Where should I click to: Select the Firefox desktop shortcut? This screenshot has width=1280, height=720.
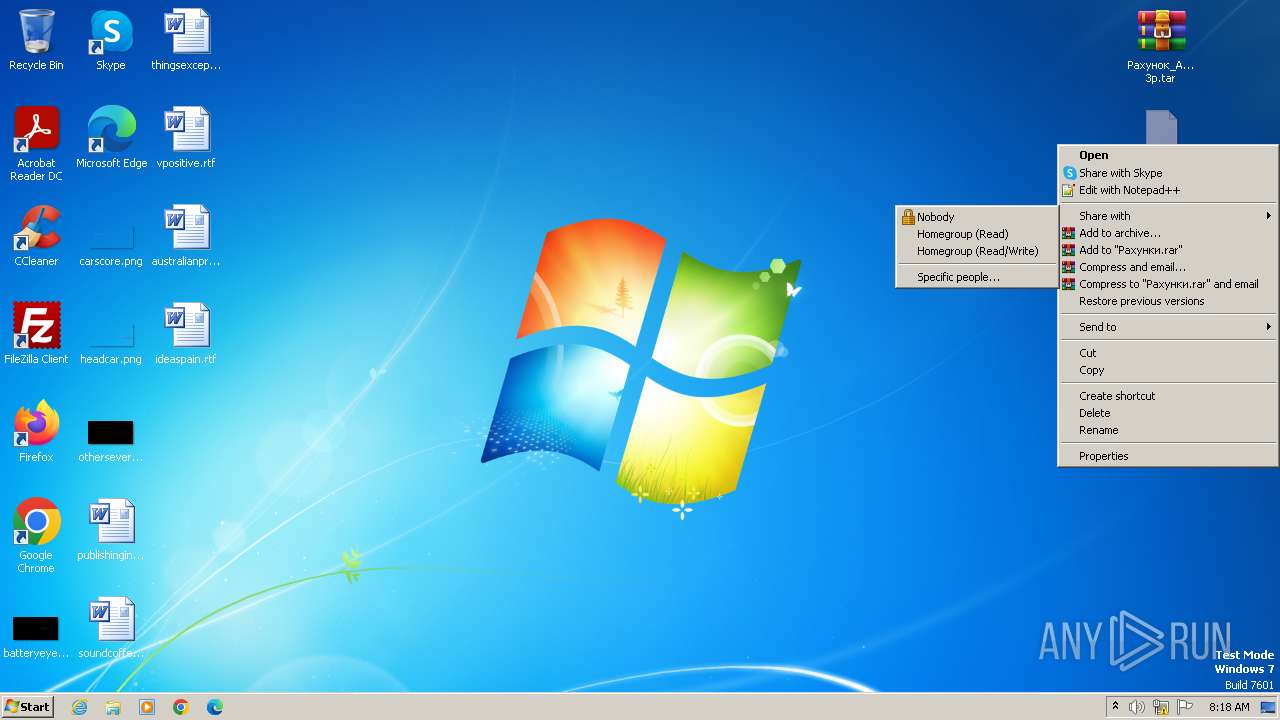(36, 432)
